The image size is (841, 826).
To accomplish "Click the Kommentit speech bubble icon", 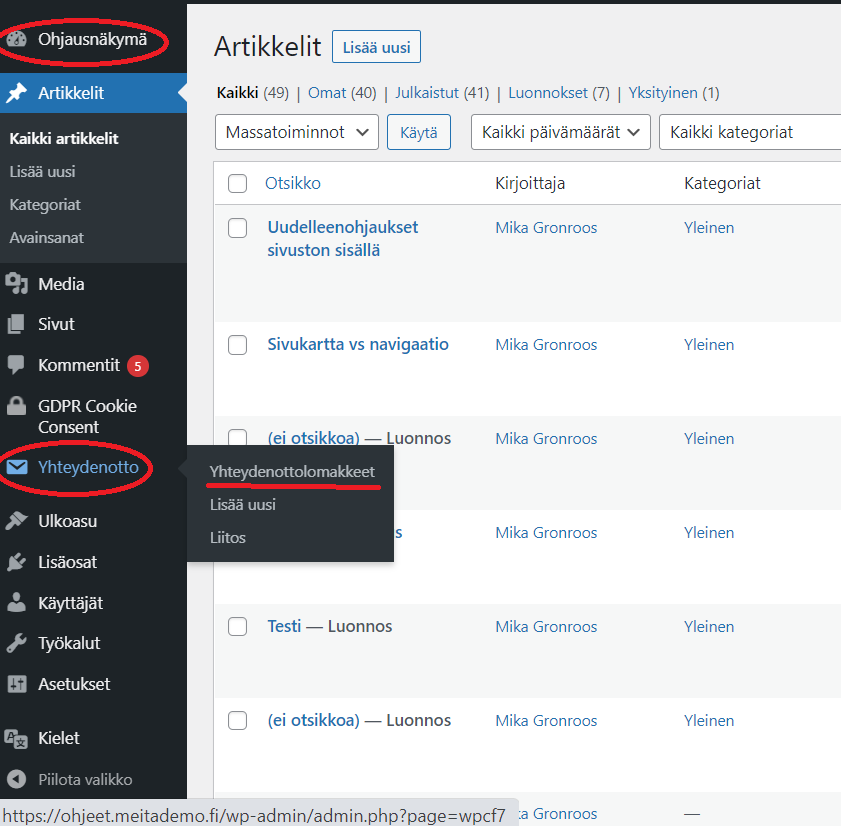I will tap(17, 365).
